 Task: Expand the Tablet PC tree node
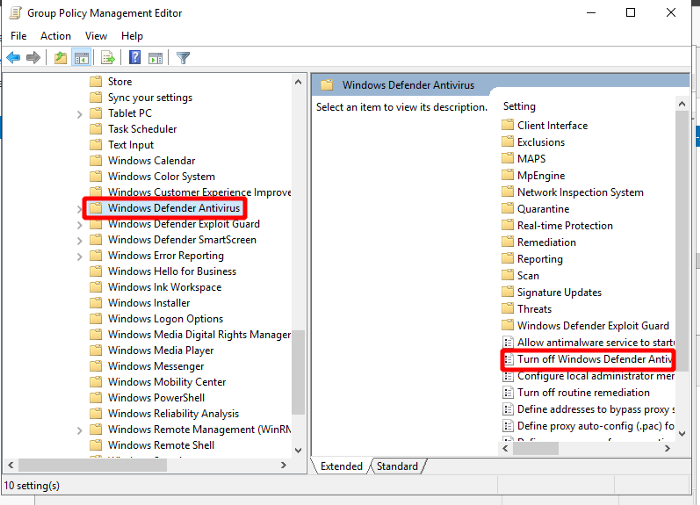79,114
